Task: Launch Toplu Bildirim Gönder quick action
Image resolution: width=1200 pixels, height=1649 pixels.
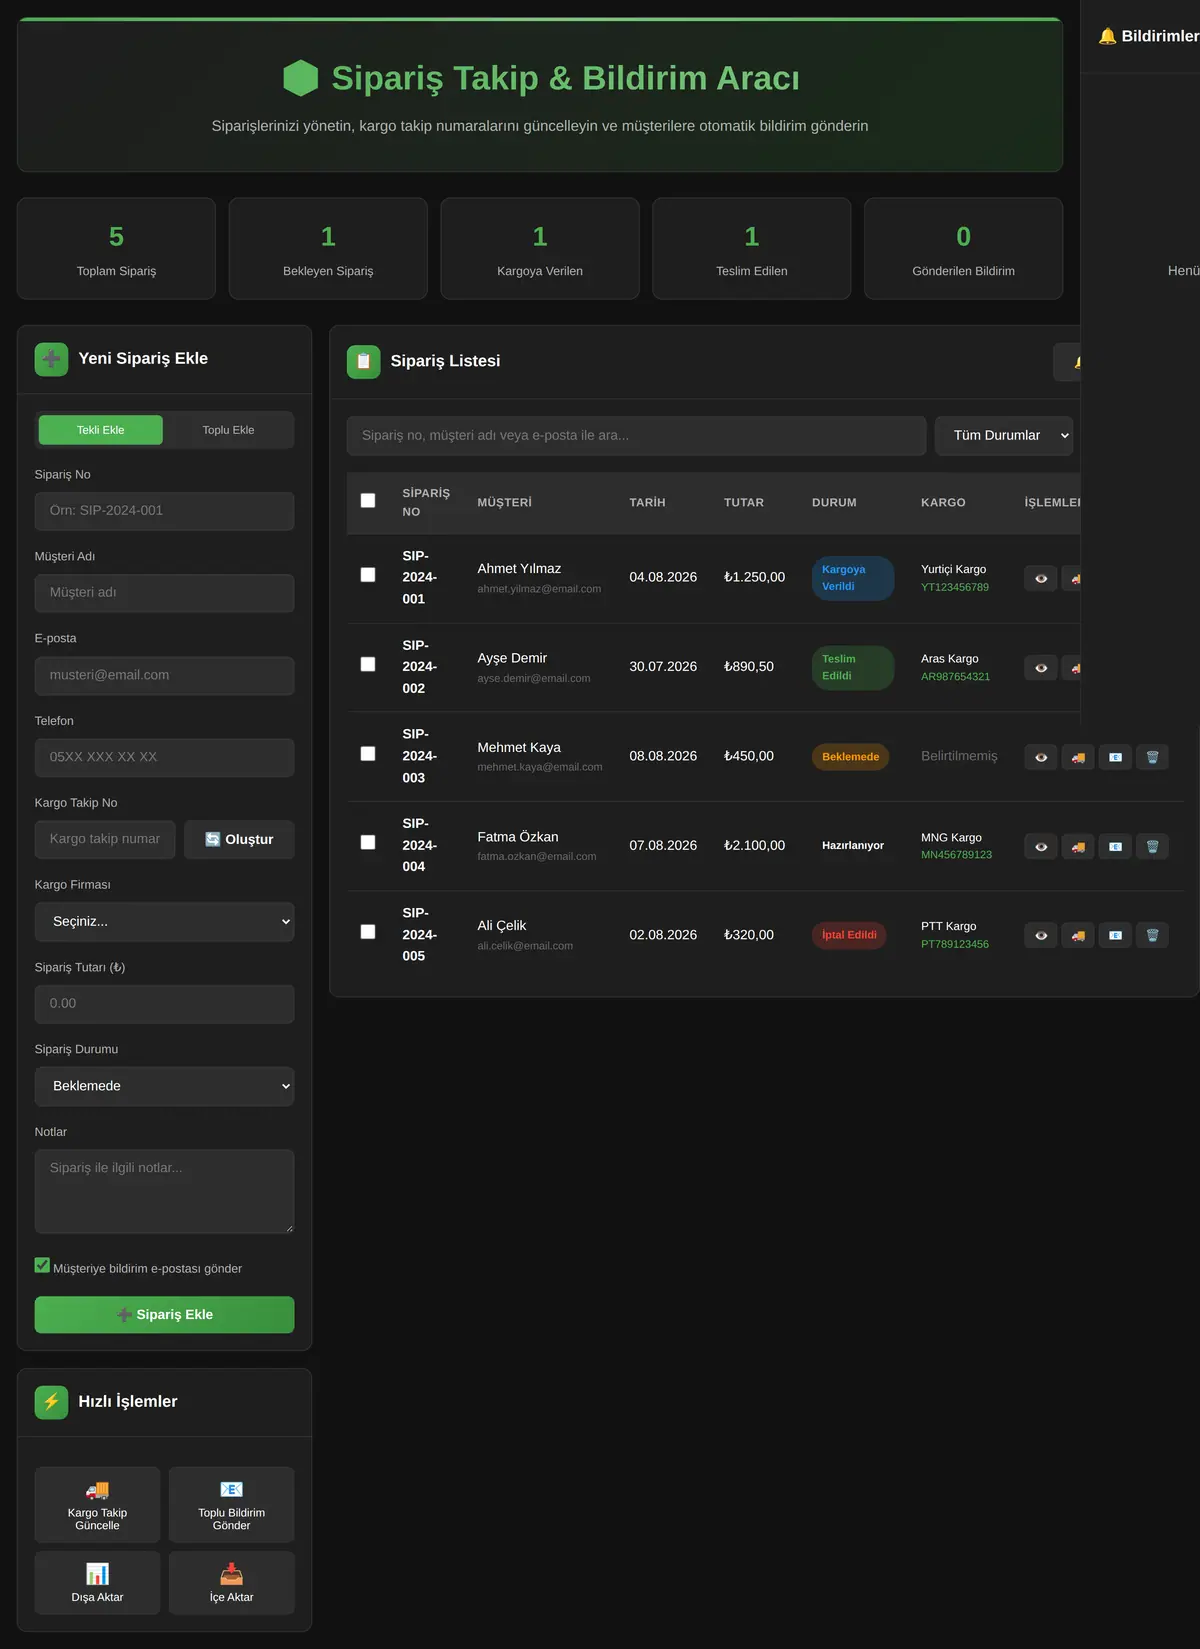Action: (x=231, y=1504)
